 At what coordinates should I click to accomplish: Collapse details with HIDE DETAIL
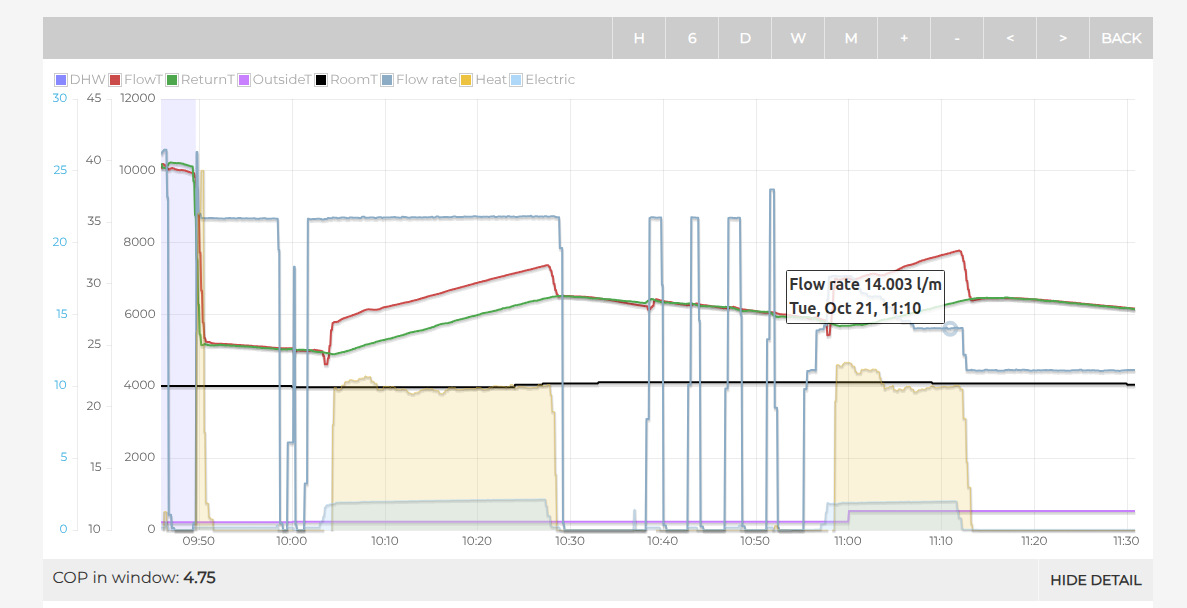(1095, 580)
